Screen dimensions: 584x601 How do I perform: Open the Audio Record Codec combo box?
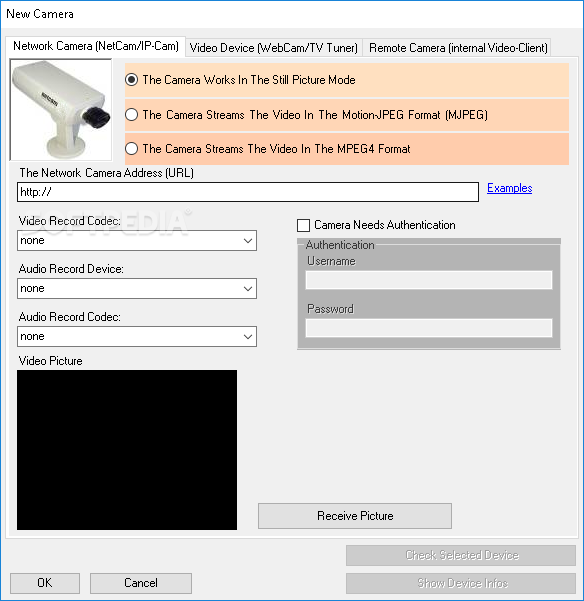click(137, 337)
